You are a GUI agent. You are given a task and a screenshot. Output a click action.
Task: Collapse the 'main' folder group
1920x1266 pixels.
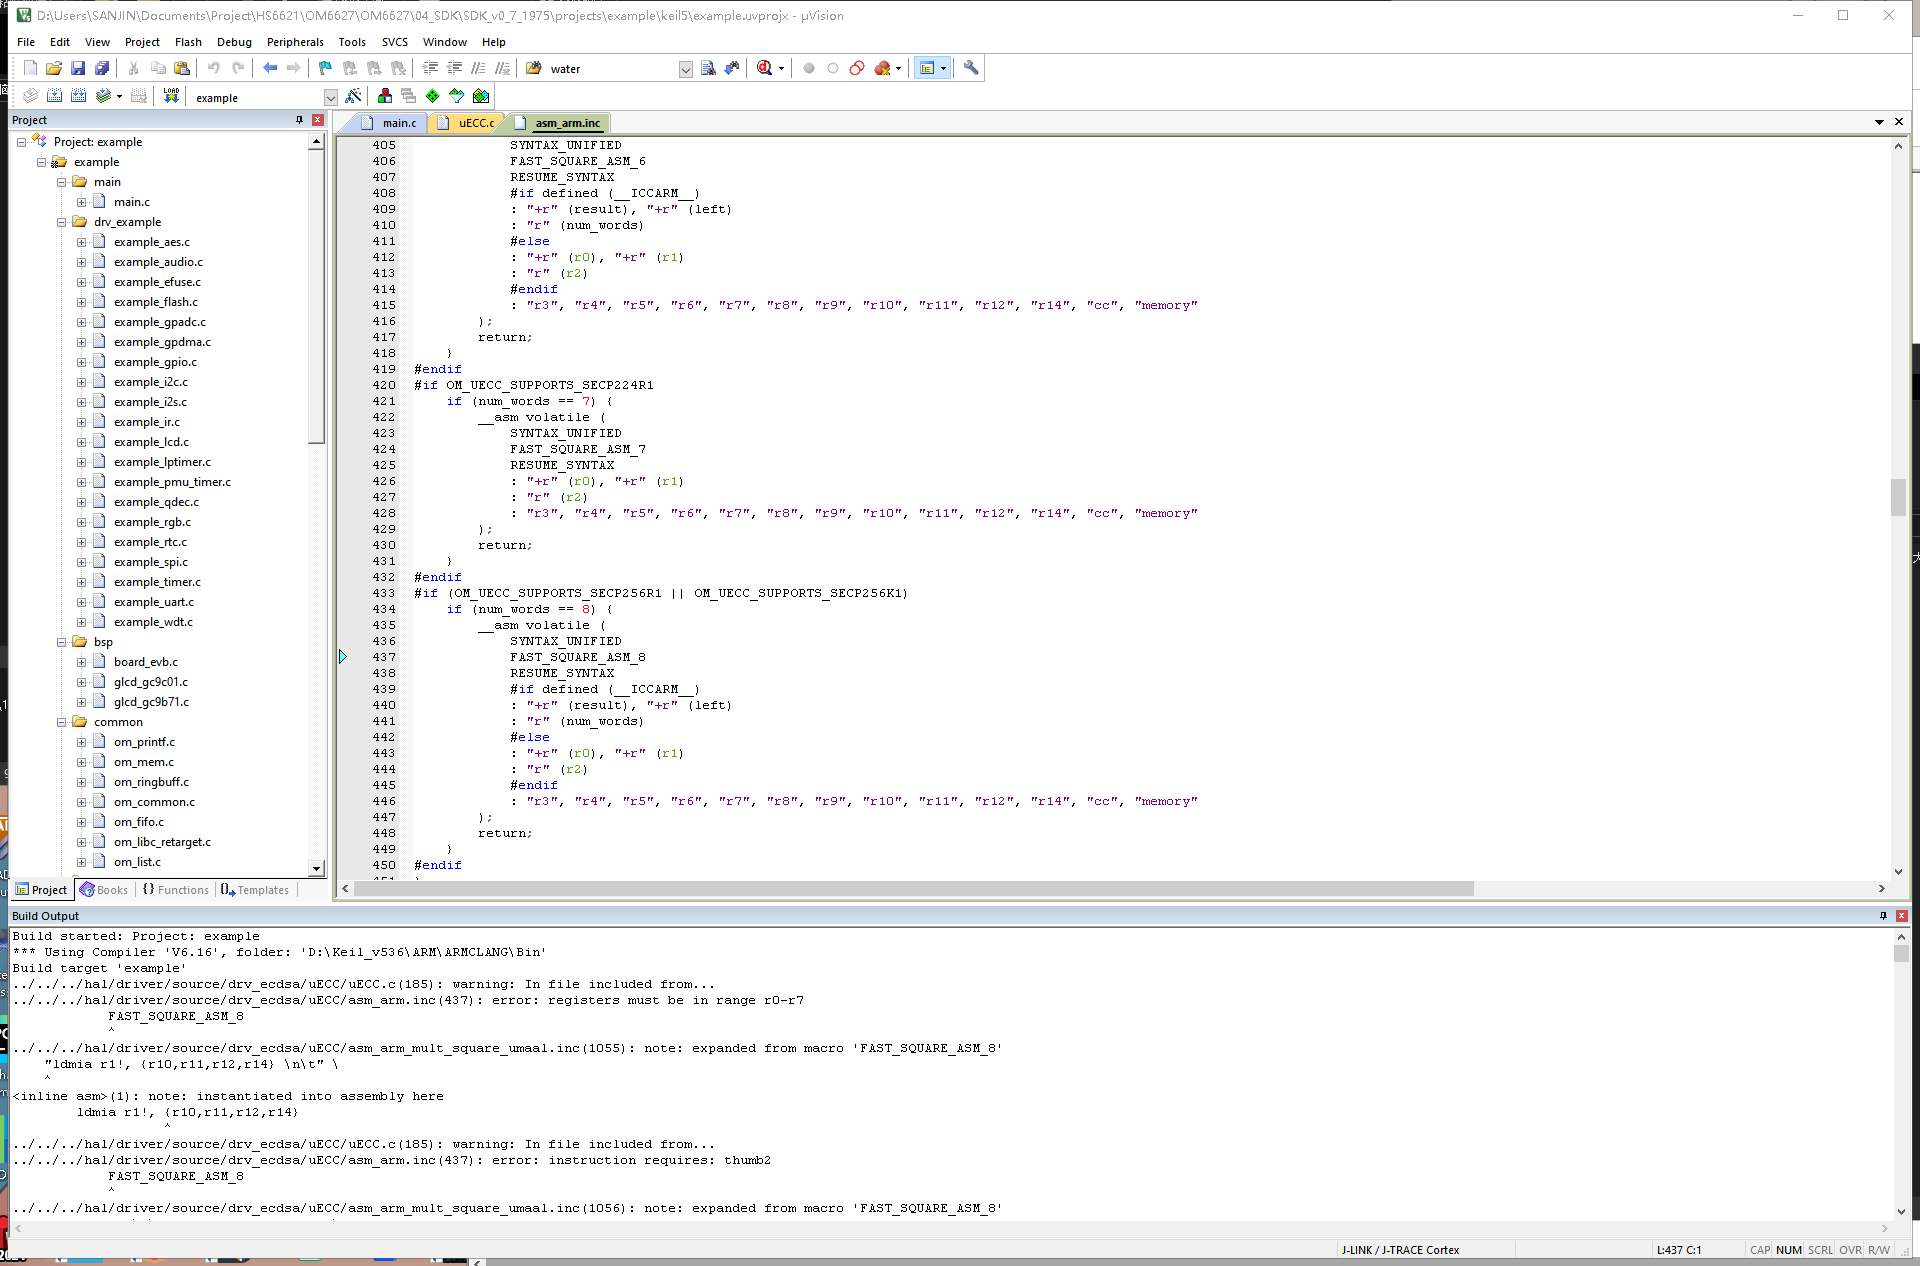pyautogui.click(x=61, y=182)
